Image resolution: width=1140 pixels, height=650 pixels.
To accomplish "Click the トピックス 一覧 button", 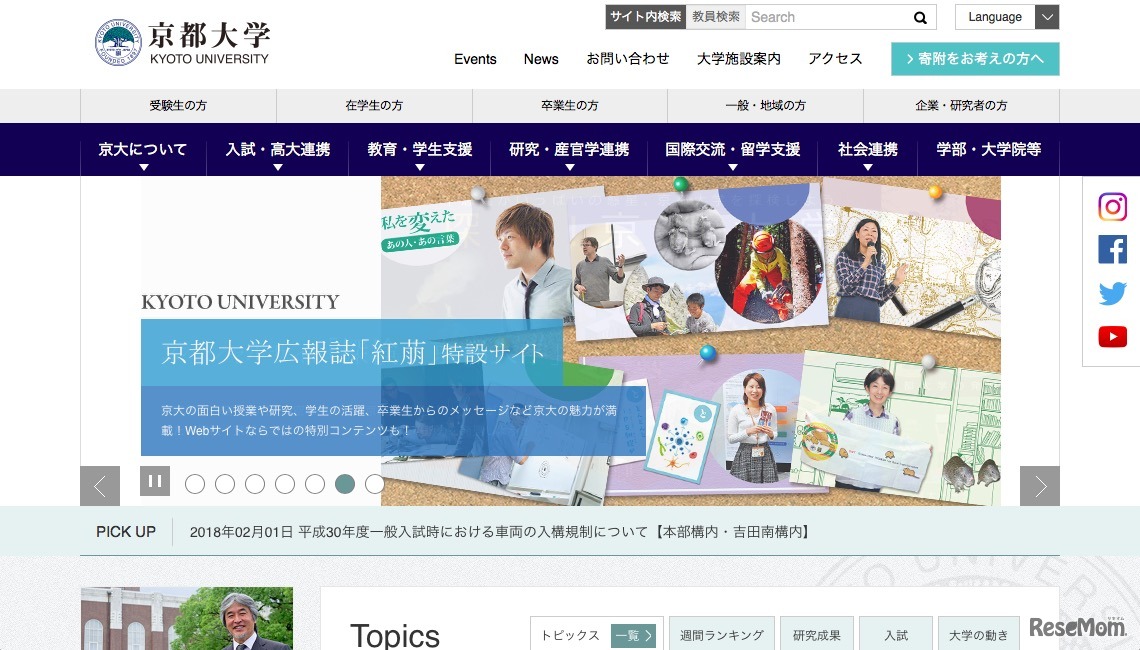I will (x=633, y=635).
